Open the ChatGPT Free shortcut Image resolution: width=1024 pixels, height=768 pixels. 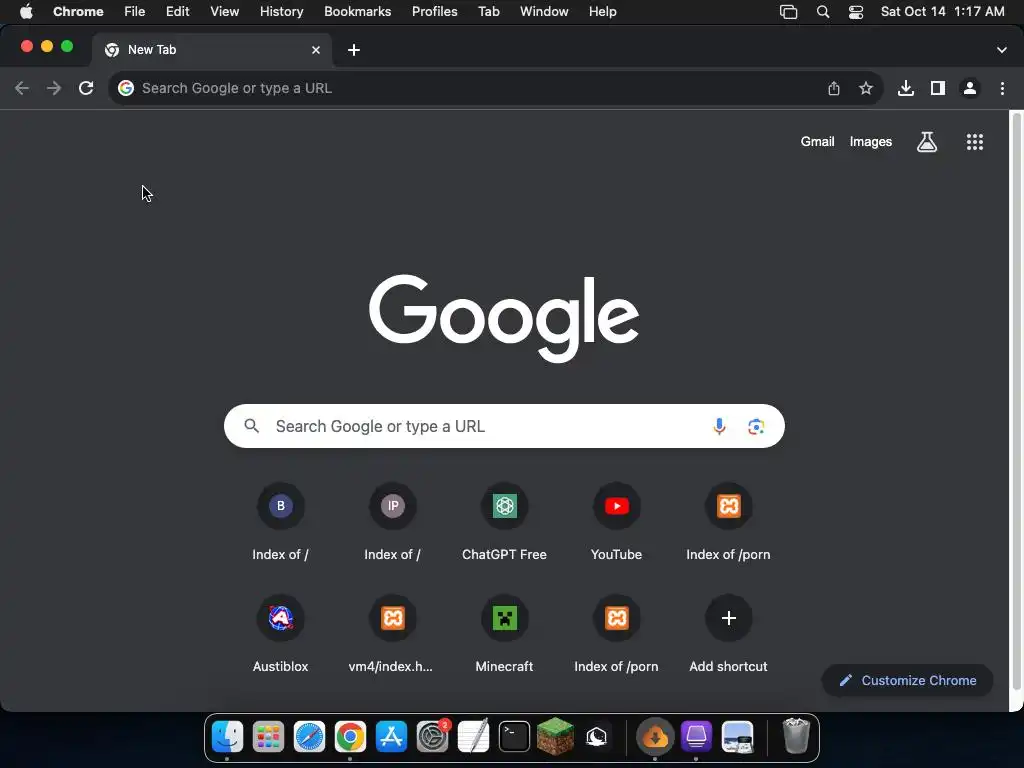pyautogui.click(x=504, y=522)
